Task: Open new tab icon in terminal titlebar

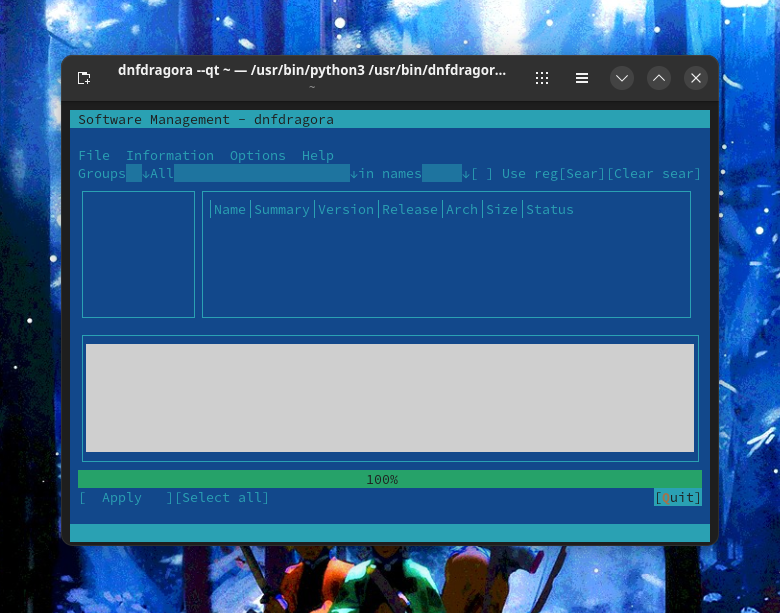Action: click(x=84, y=78)
